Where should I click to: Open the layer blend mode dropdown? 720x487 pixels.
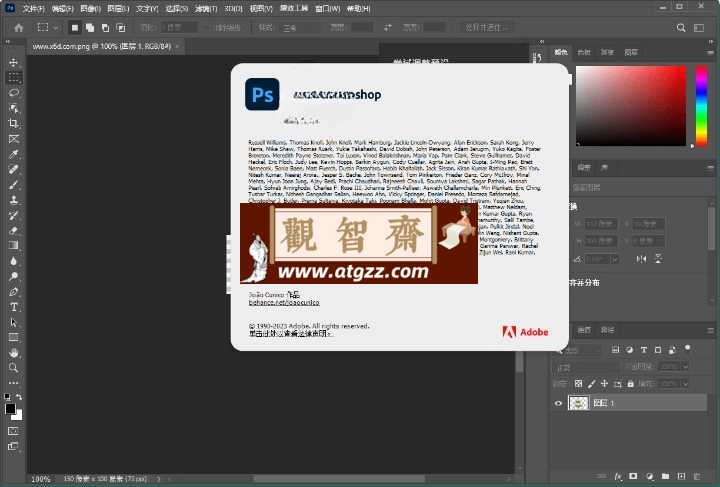tap(585, 367)
